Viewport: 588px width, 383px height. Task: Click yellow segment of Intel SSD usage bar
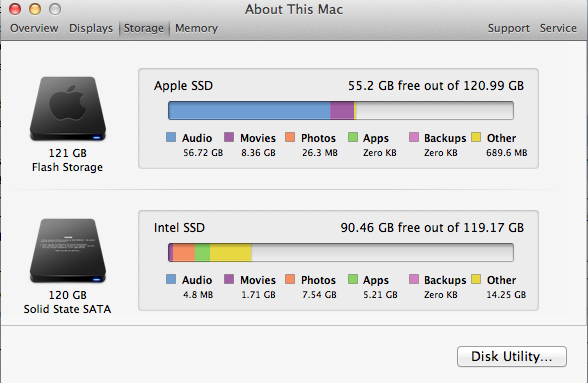tap(230, 252)
